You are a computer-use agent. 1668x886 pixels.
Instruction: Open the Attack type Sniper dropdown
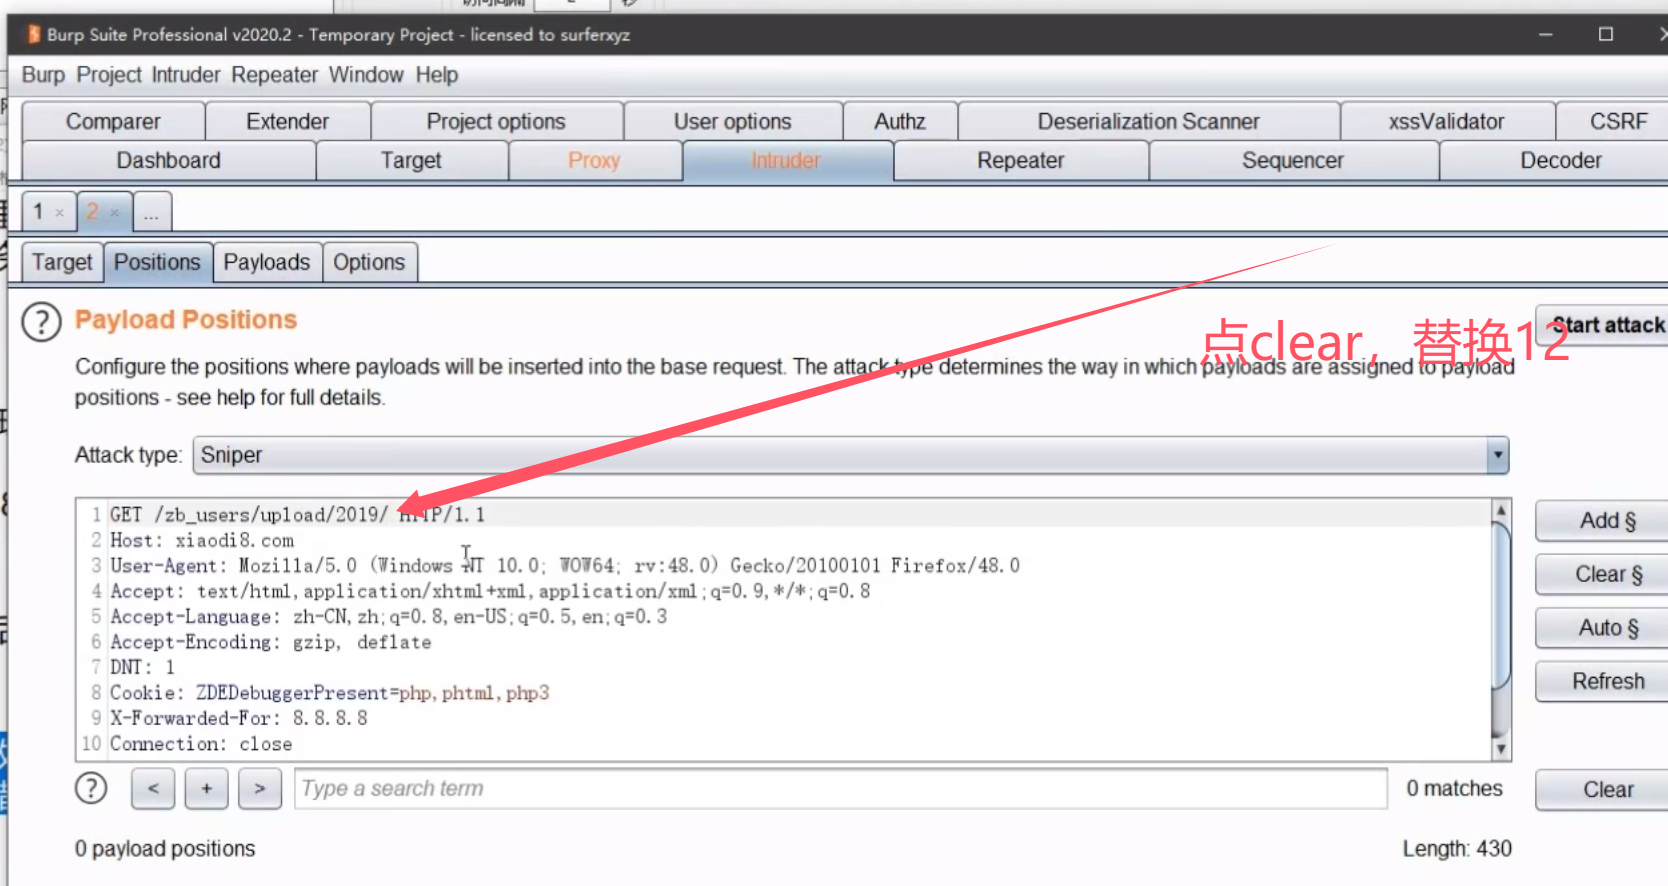pos(850,455)
